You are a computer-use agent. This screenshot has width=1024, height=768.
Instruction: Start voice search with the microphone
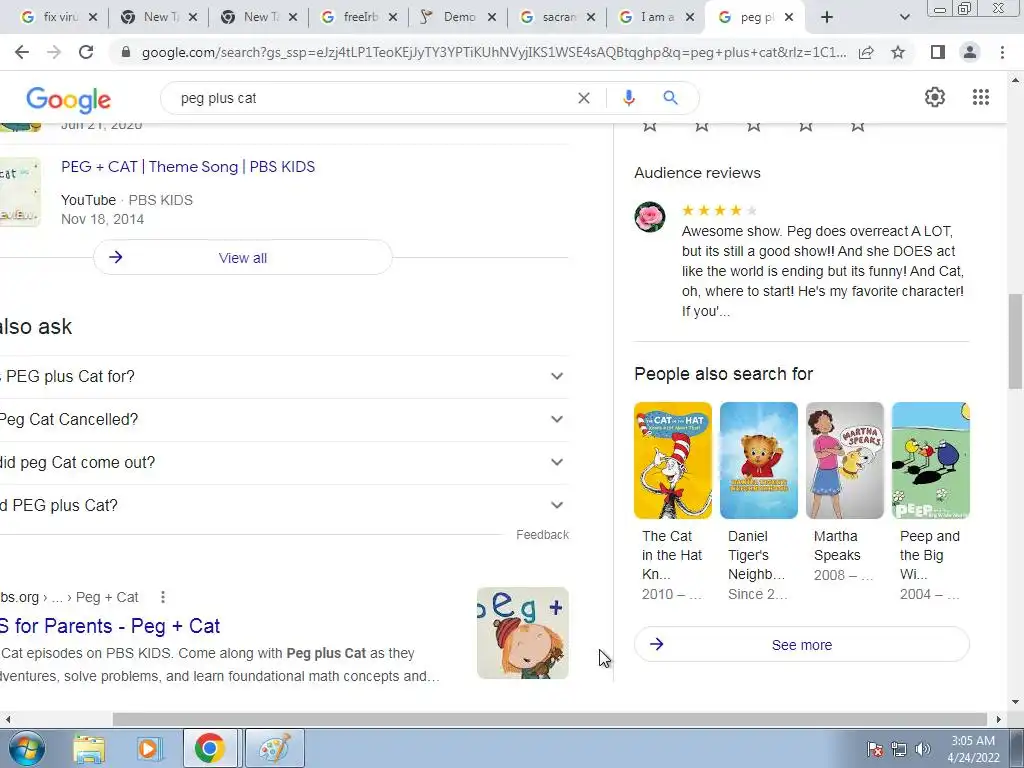628,98
